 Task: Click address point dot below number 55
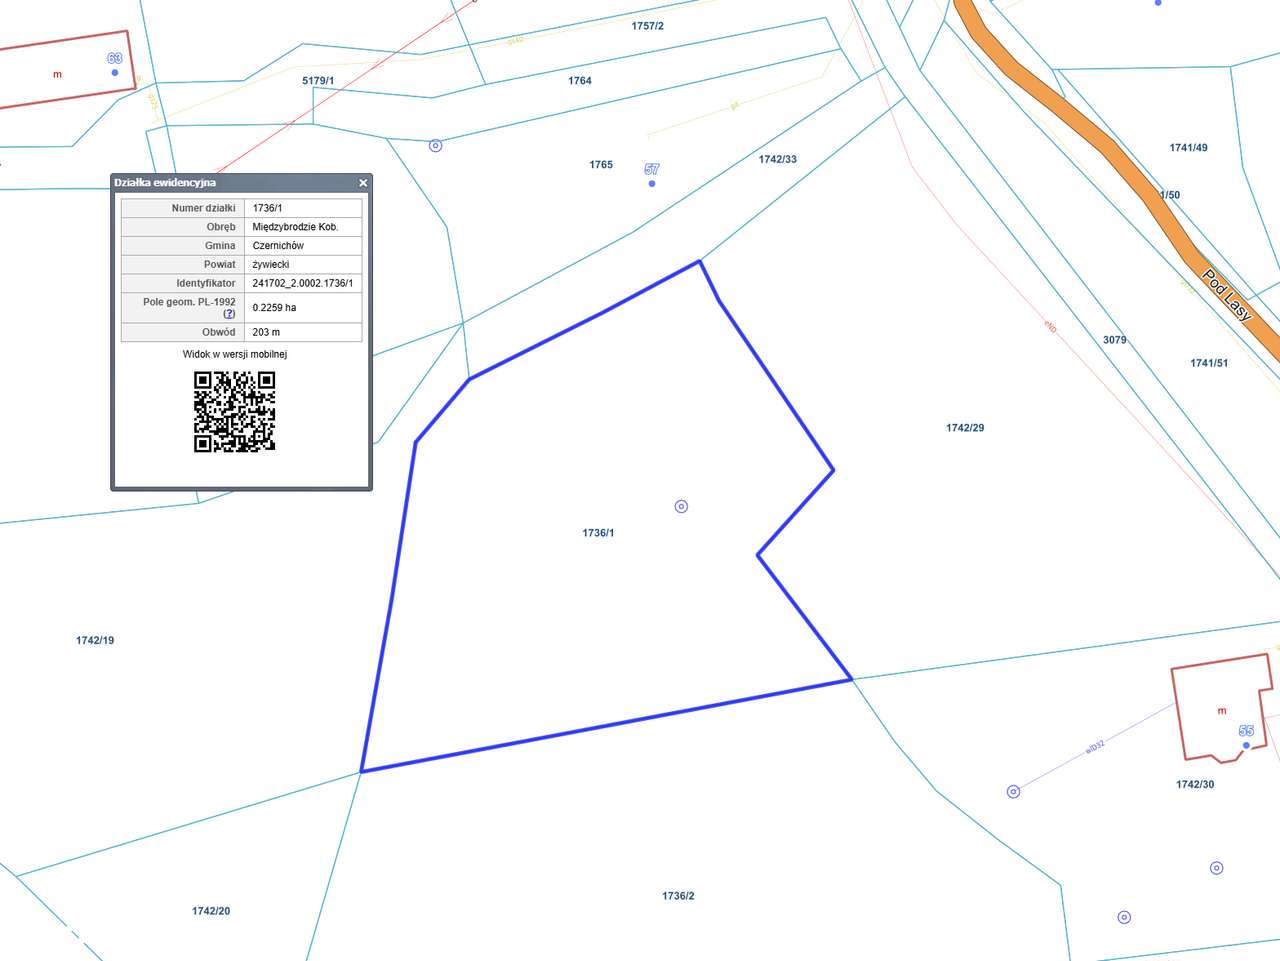(x=1246, y=745)
